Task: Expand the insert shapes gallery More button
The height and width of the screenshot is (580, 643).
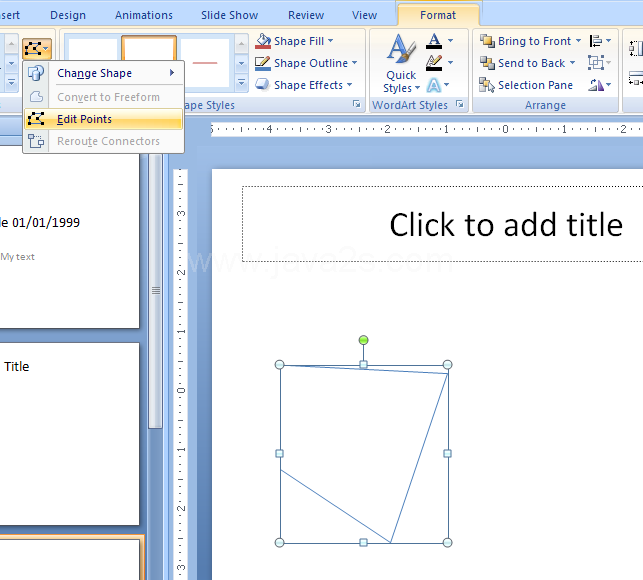Action: [11, 83]
